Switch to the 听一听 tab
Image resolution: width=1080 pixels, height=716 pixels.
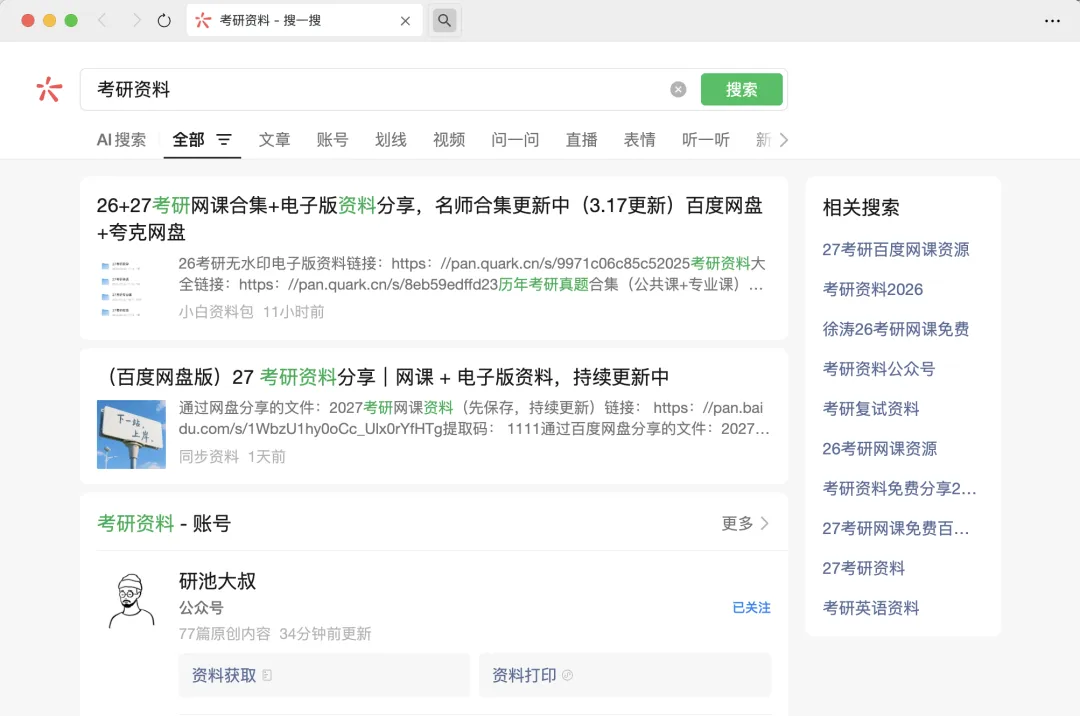click(x=705, y=140)
